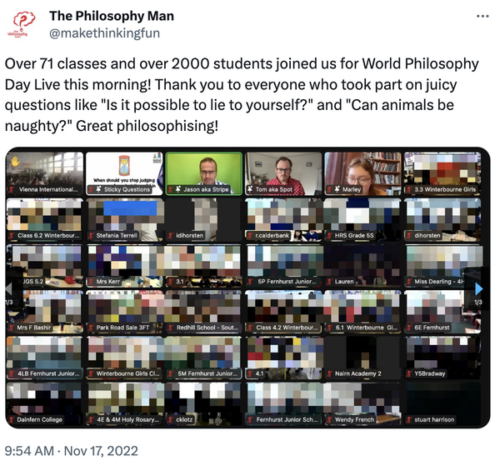Image resolution: width=500 pixels, height=471 pixels.
Task: Go to previous Zoom gallery page arrow
Action: (9, 289)
